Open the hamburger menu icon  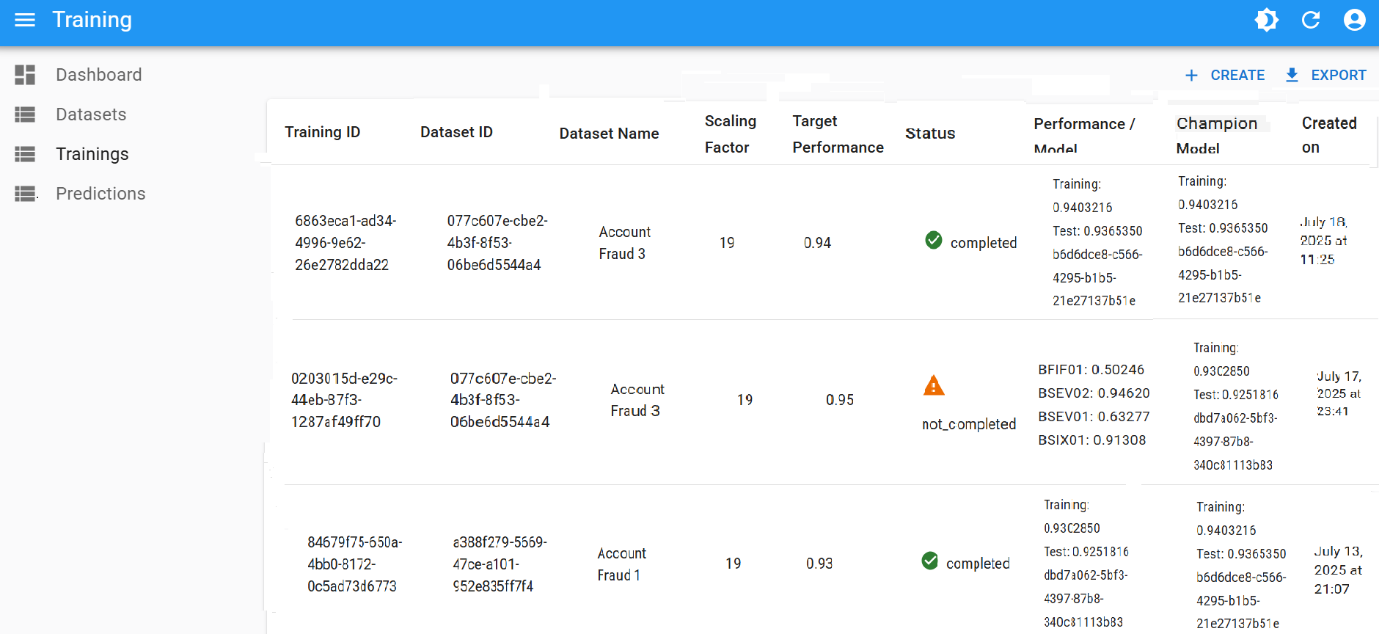[25, 20]
